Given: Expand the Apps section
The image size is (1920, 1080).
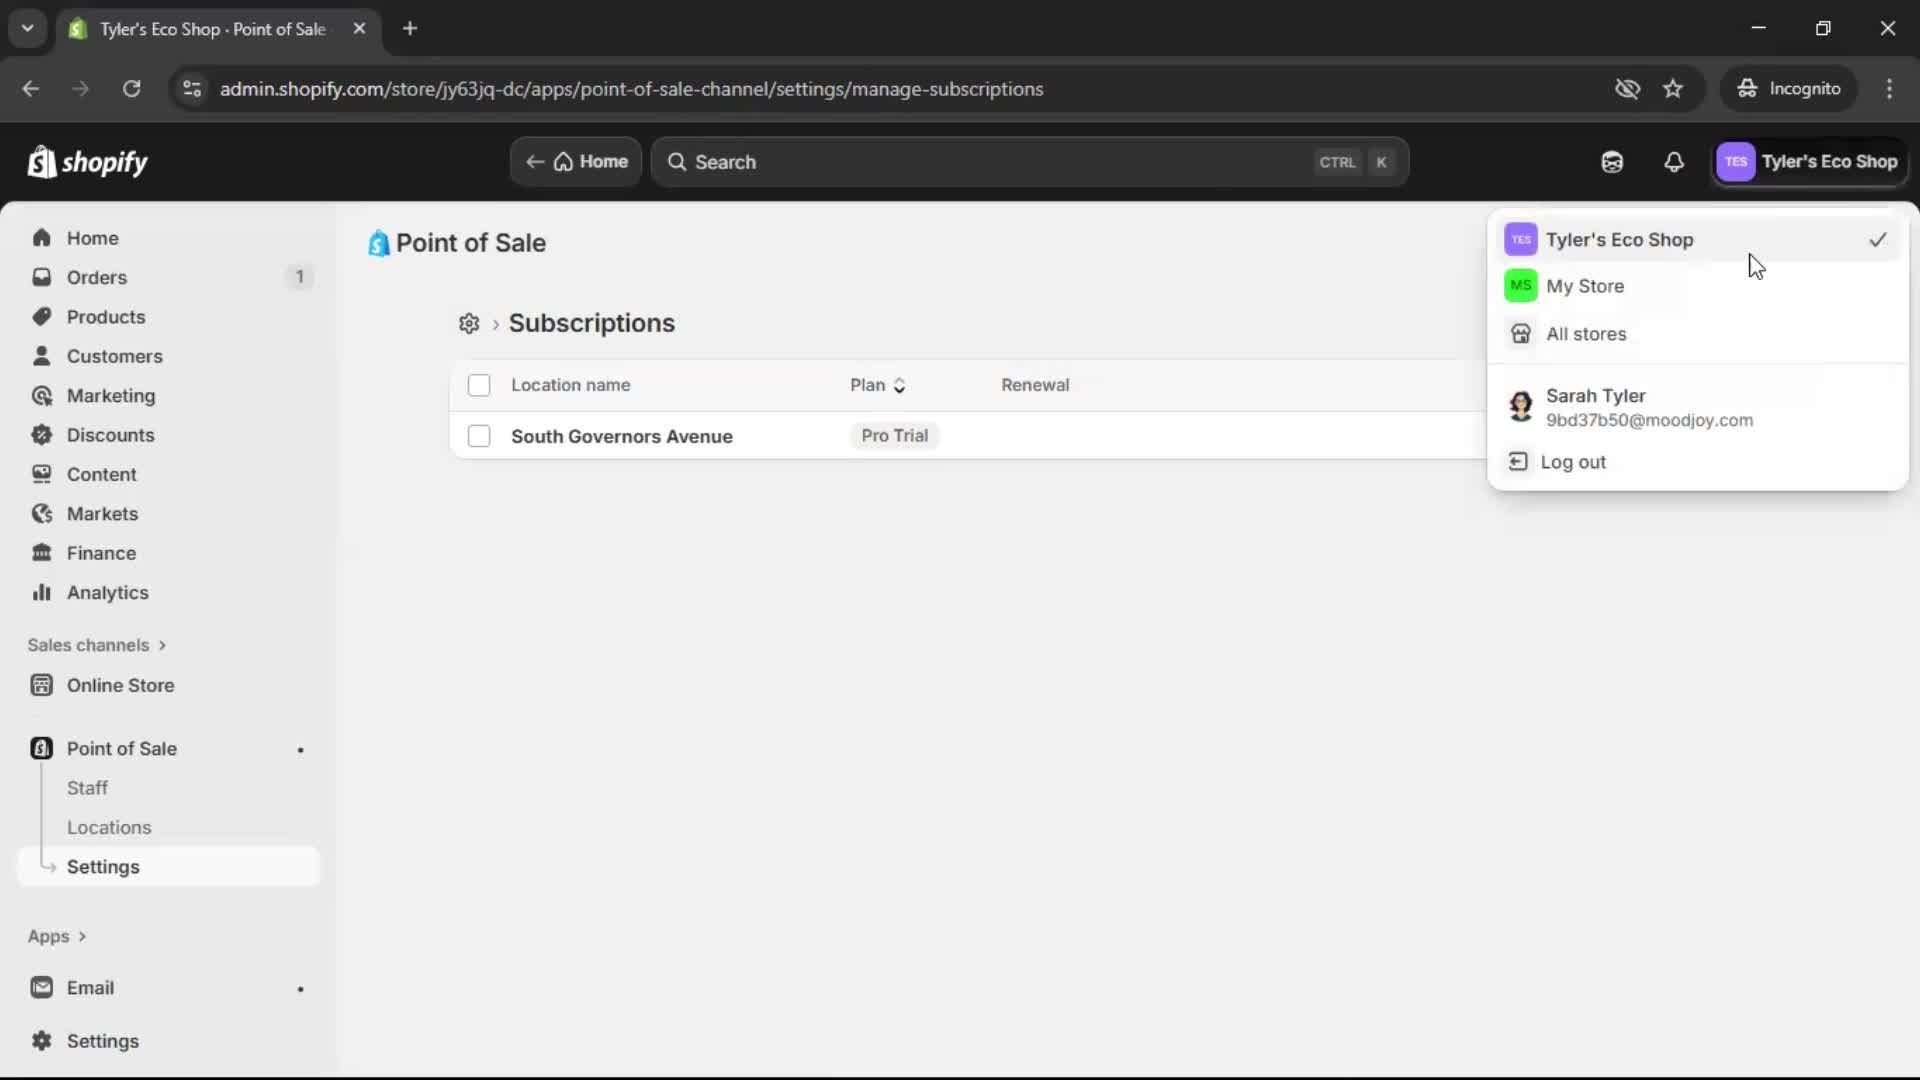Looking at the screenshot, I should 57,936.
